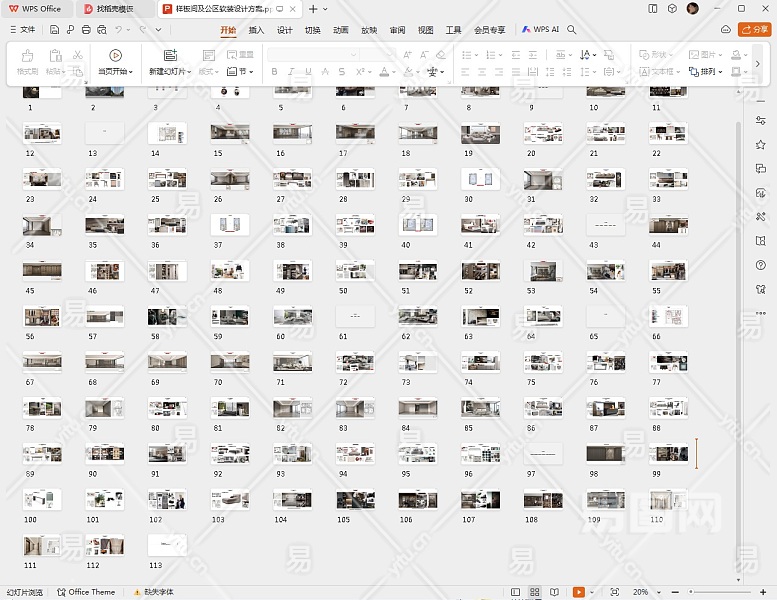Click the help question mark in right sidebar
The width and height of the screenshot is (777, 600).
761,265
